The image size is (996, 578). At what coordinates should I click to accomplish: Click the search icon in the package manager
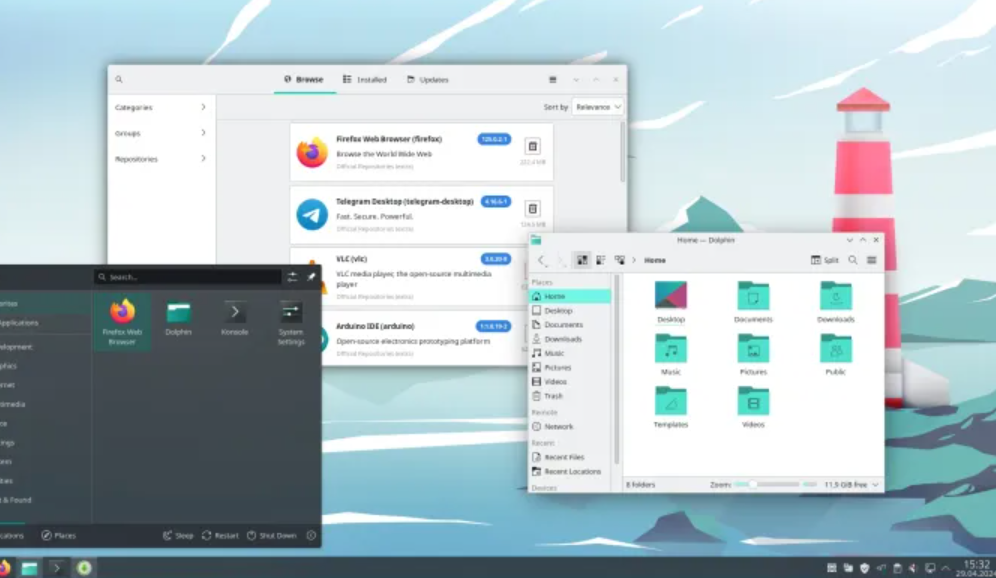(x=119, y=80)
